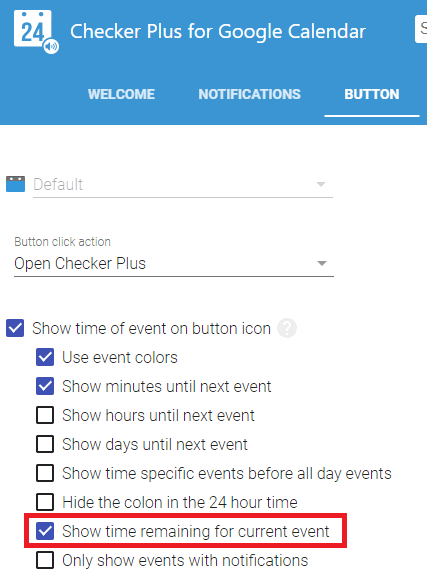Expand the Button click action dropdown
Viewport: 427px width, 575px height.
[174, 263]
